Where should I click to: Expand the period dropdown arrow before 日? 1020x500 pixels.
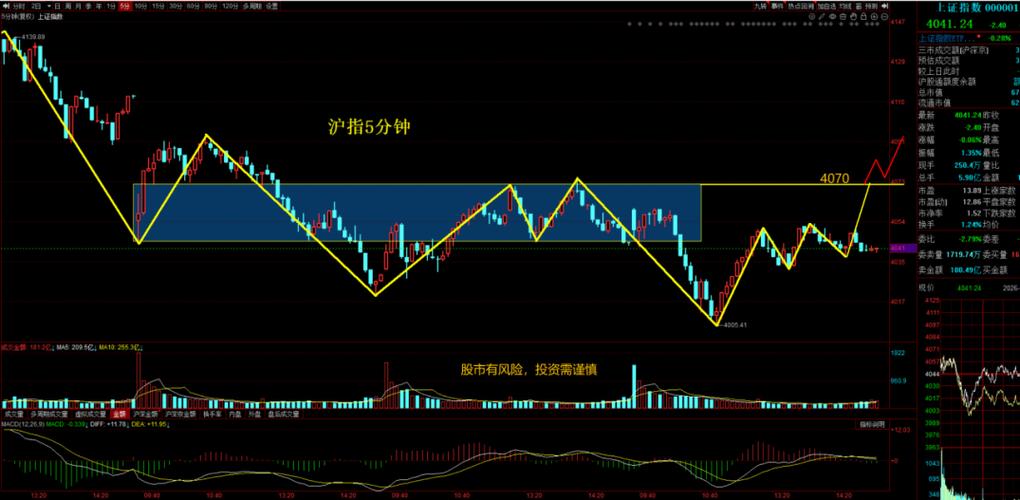click(x=49, y=6)
